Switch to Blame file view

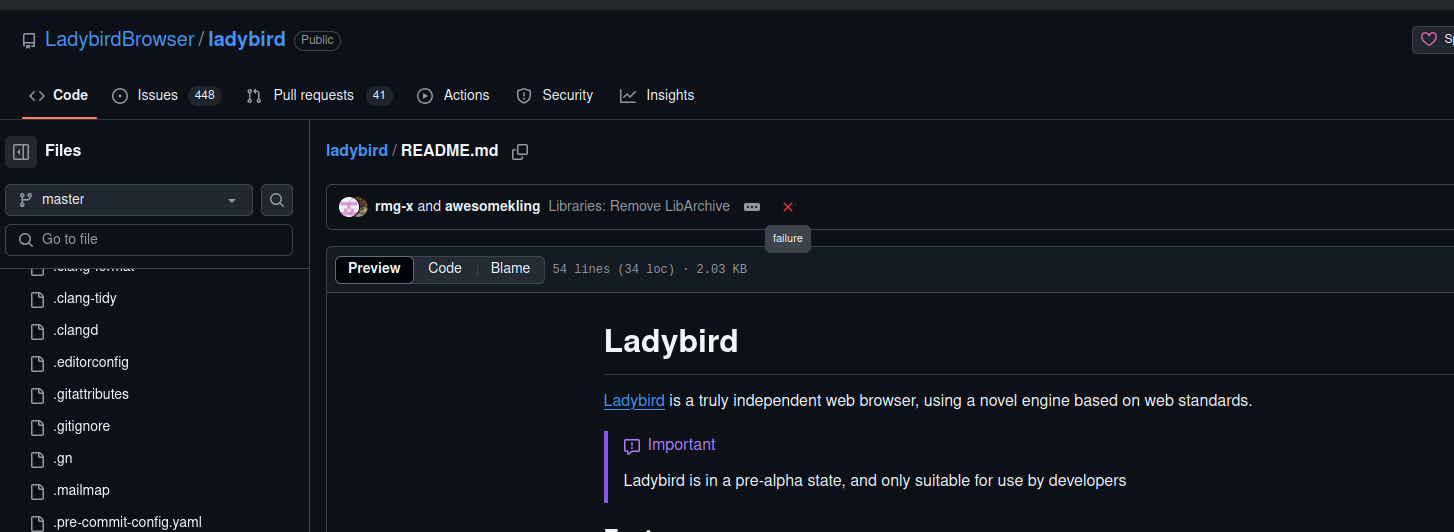[x=510, y=269]
